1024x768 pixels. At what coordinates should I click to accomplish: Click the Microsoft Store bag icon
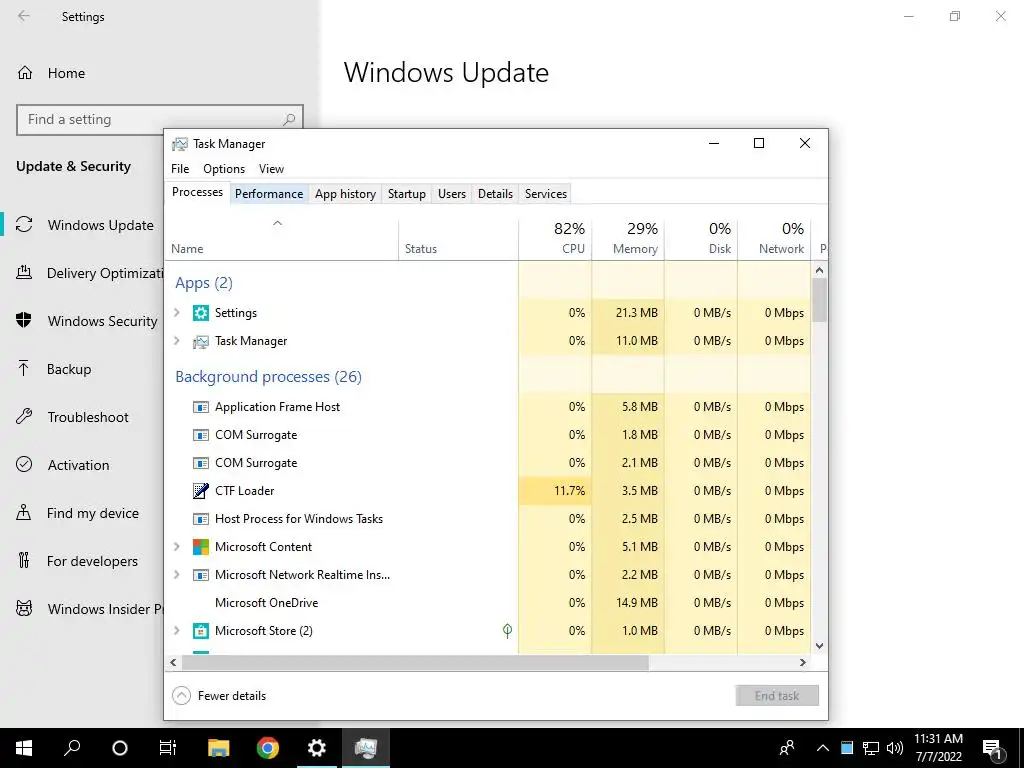point(200,631)
